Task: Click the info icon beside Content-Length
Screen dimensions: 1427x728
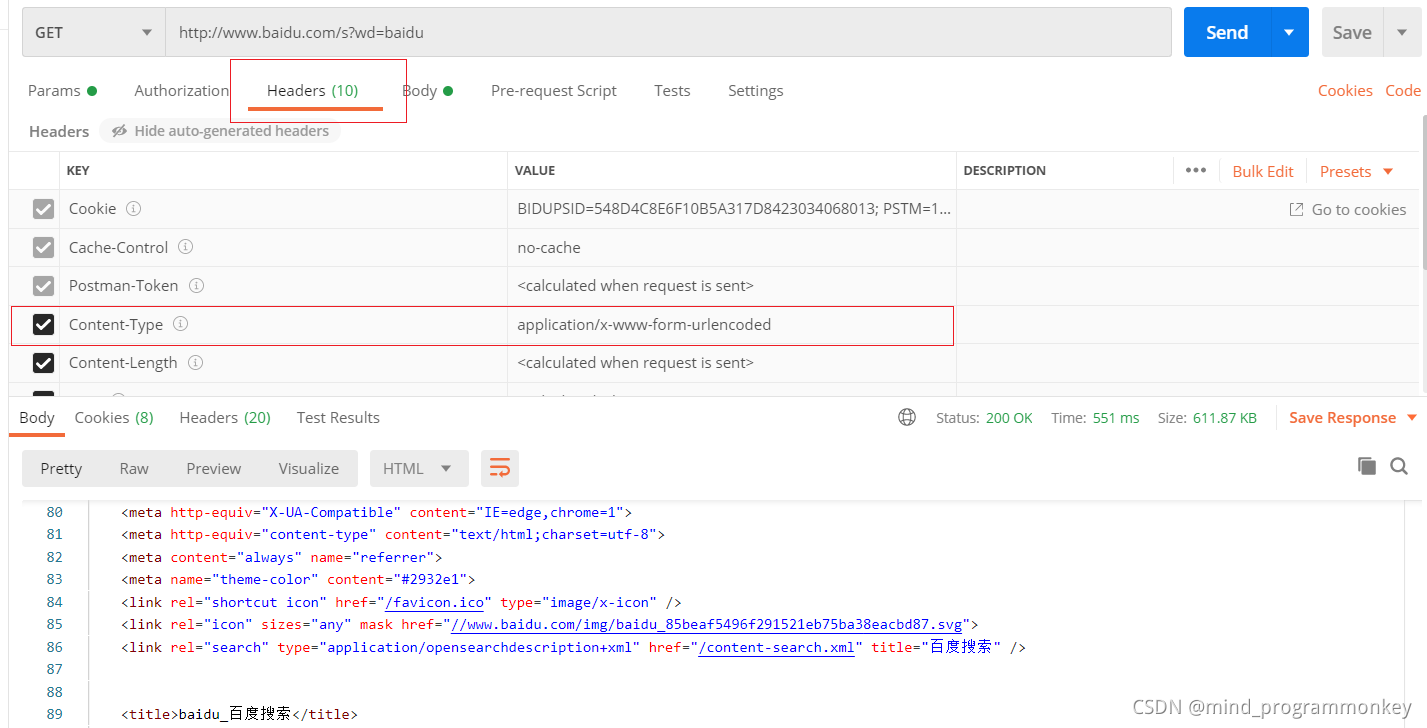Action: tap(196, 363)
